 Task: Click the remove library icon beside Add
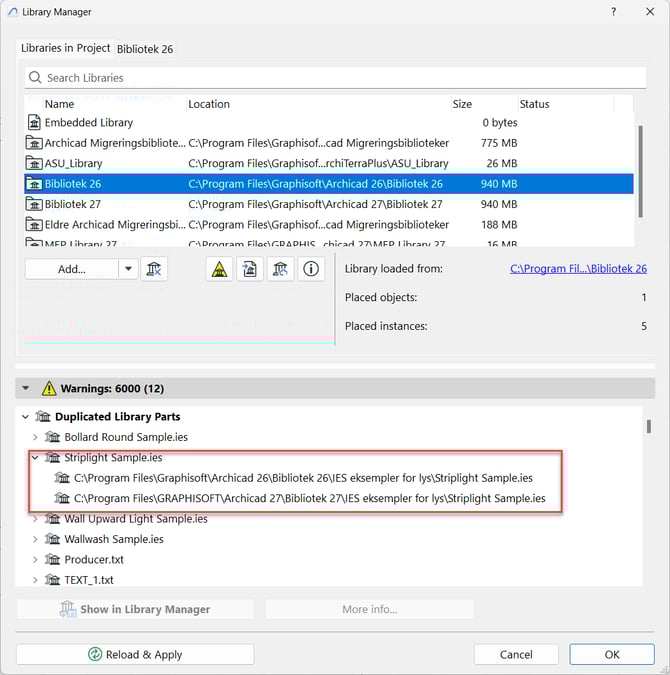click(x=154, y=268)
